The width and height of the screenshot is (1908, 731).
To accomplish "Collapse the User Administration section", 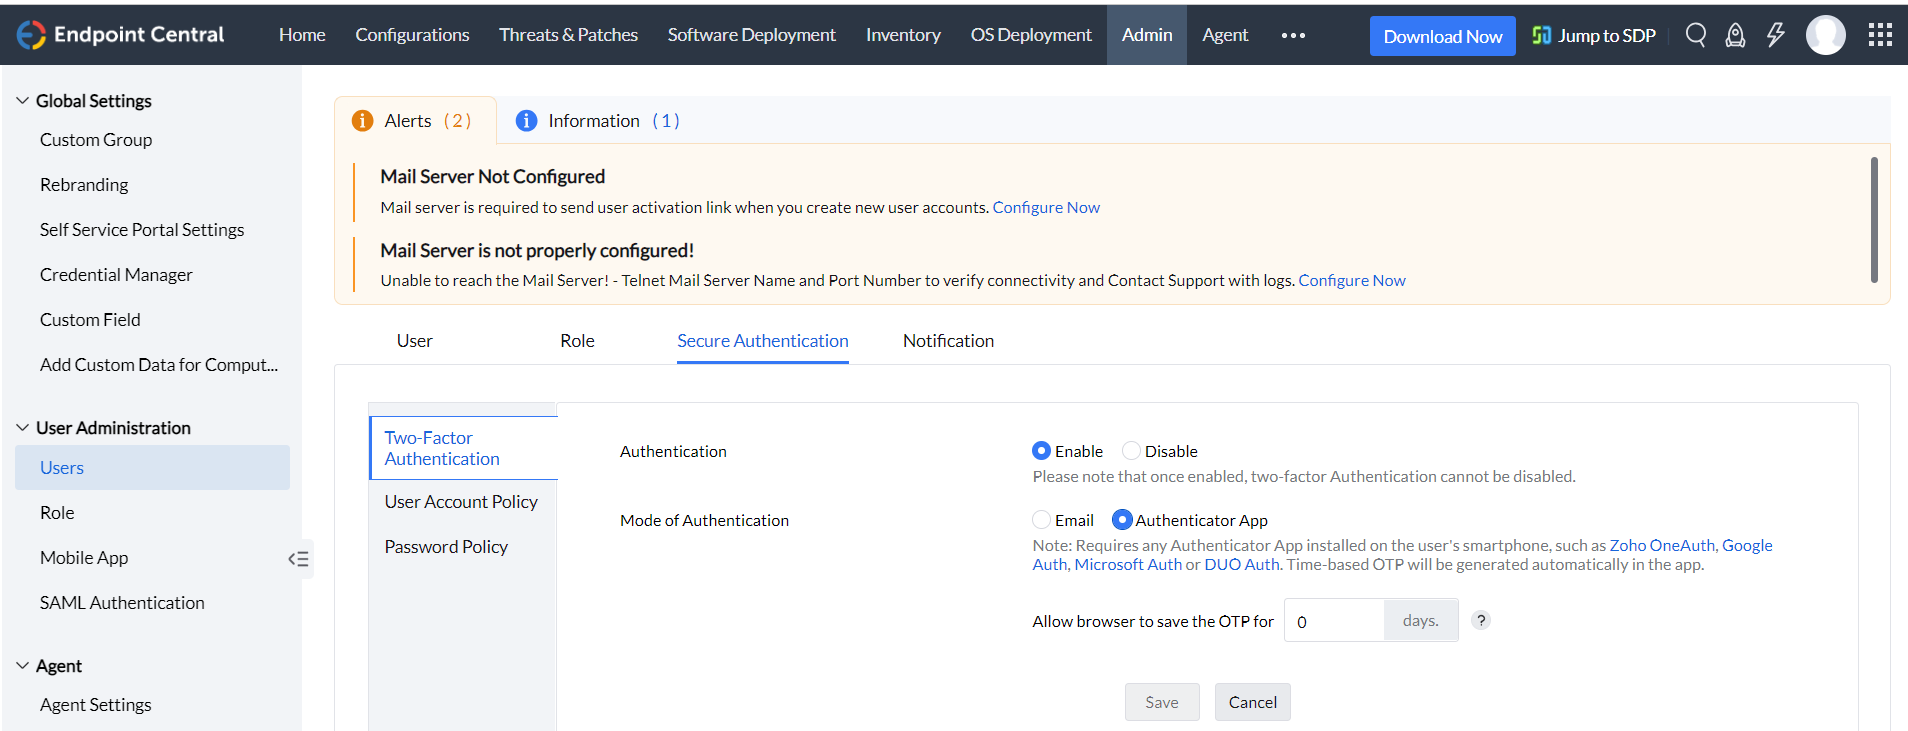I will (x=22, y=428).
